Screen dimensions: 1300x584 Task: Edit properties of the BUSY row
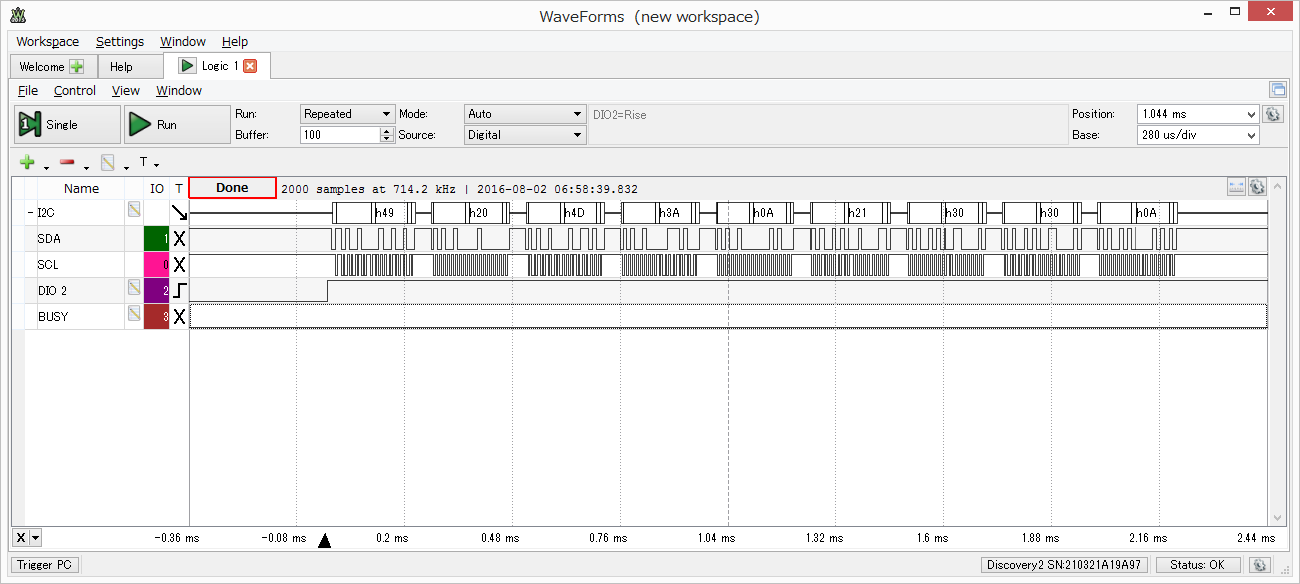(133, 313)
